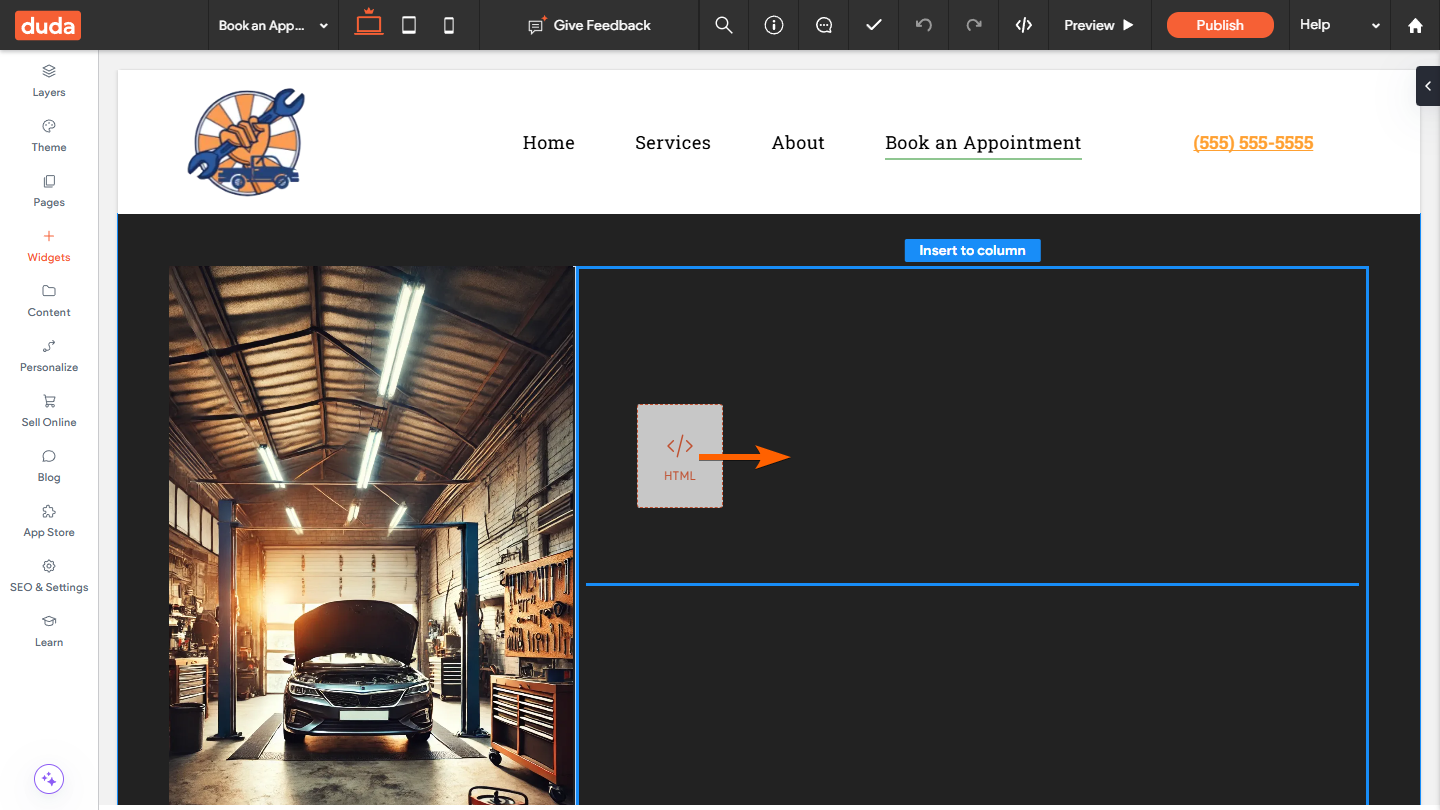Switch to tablet view icon
This screenshot has height=810, width=1440.
tap(409, 25)
